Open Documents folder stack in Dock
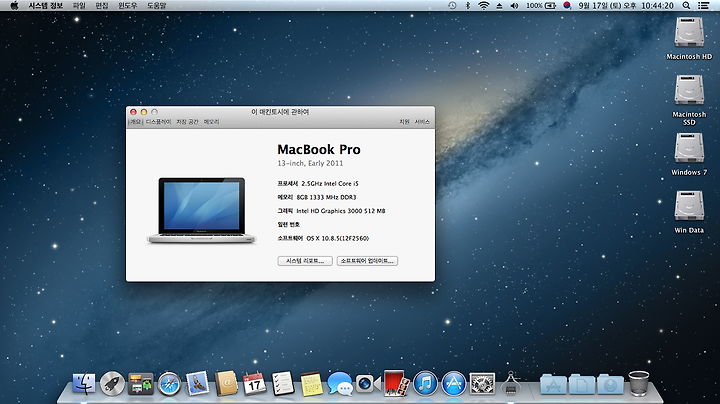 [x=582, y=384]
